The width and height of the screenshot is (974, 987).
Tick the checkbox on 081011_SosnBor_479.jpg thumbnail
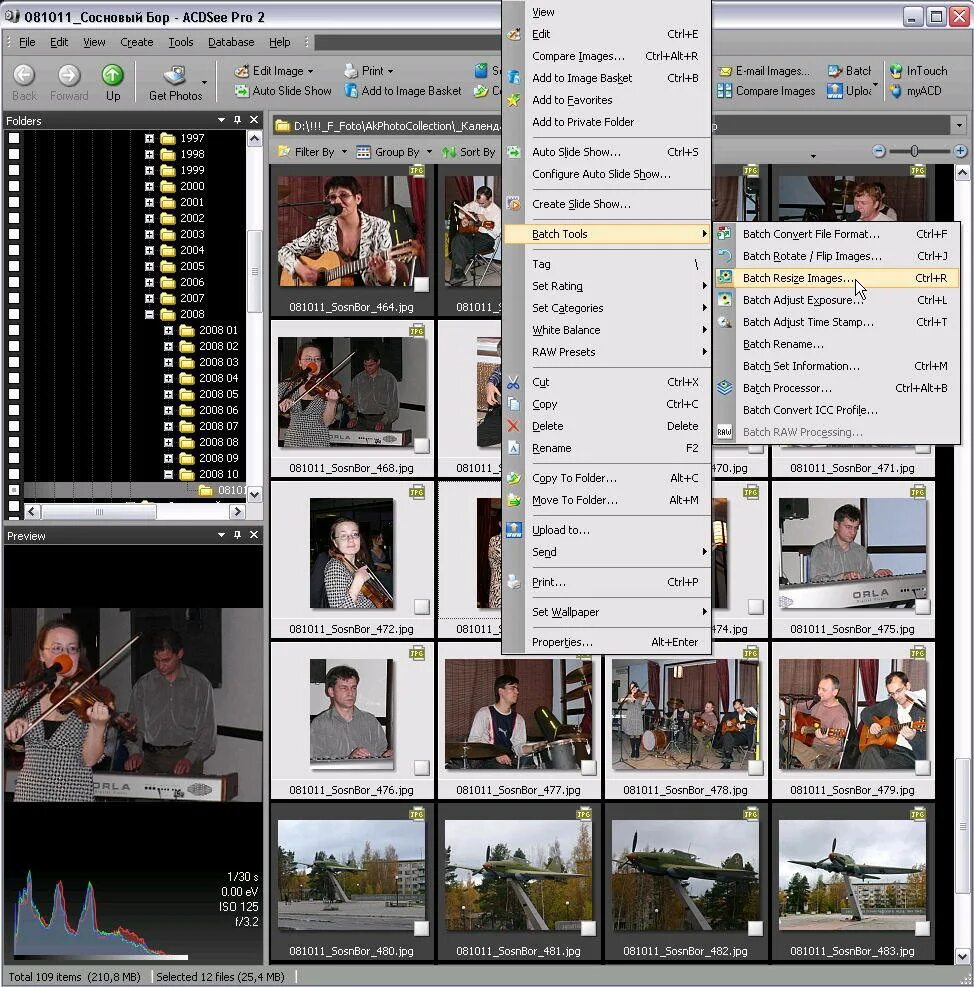(x=922, y=768)
